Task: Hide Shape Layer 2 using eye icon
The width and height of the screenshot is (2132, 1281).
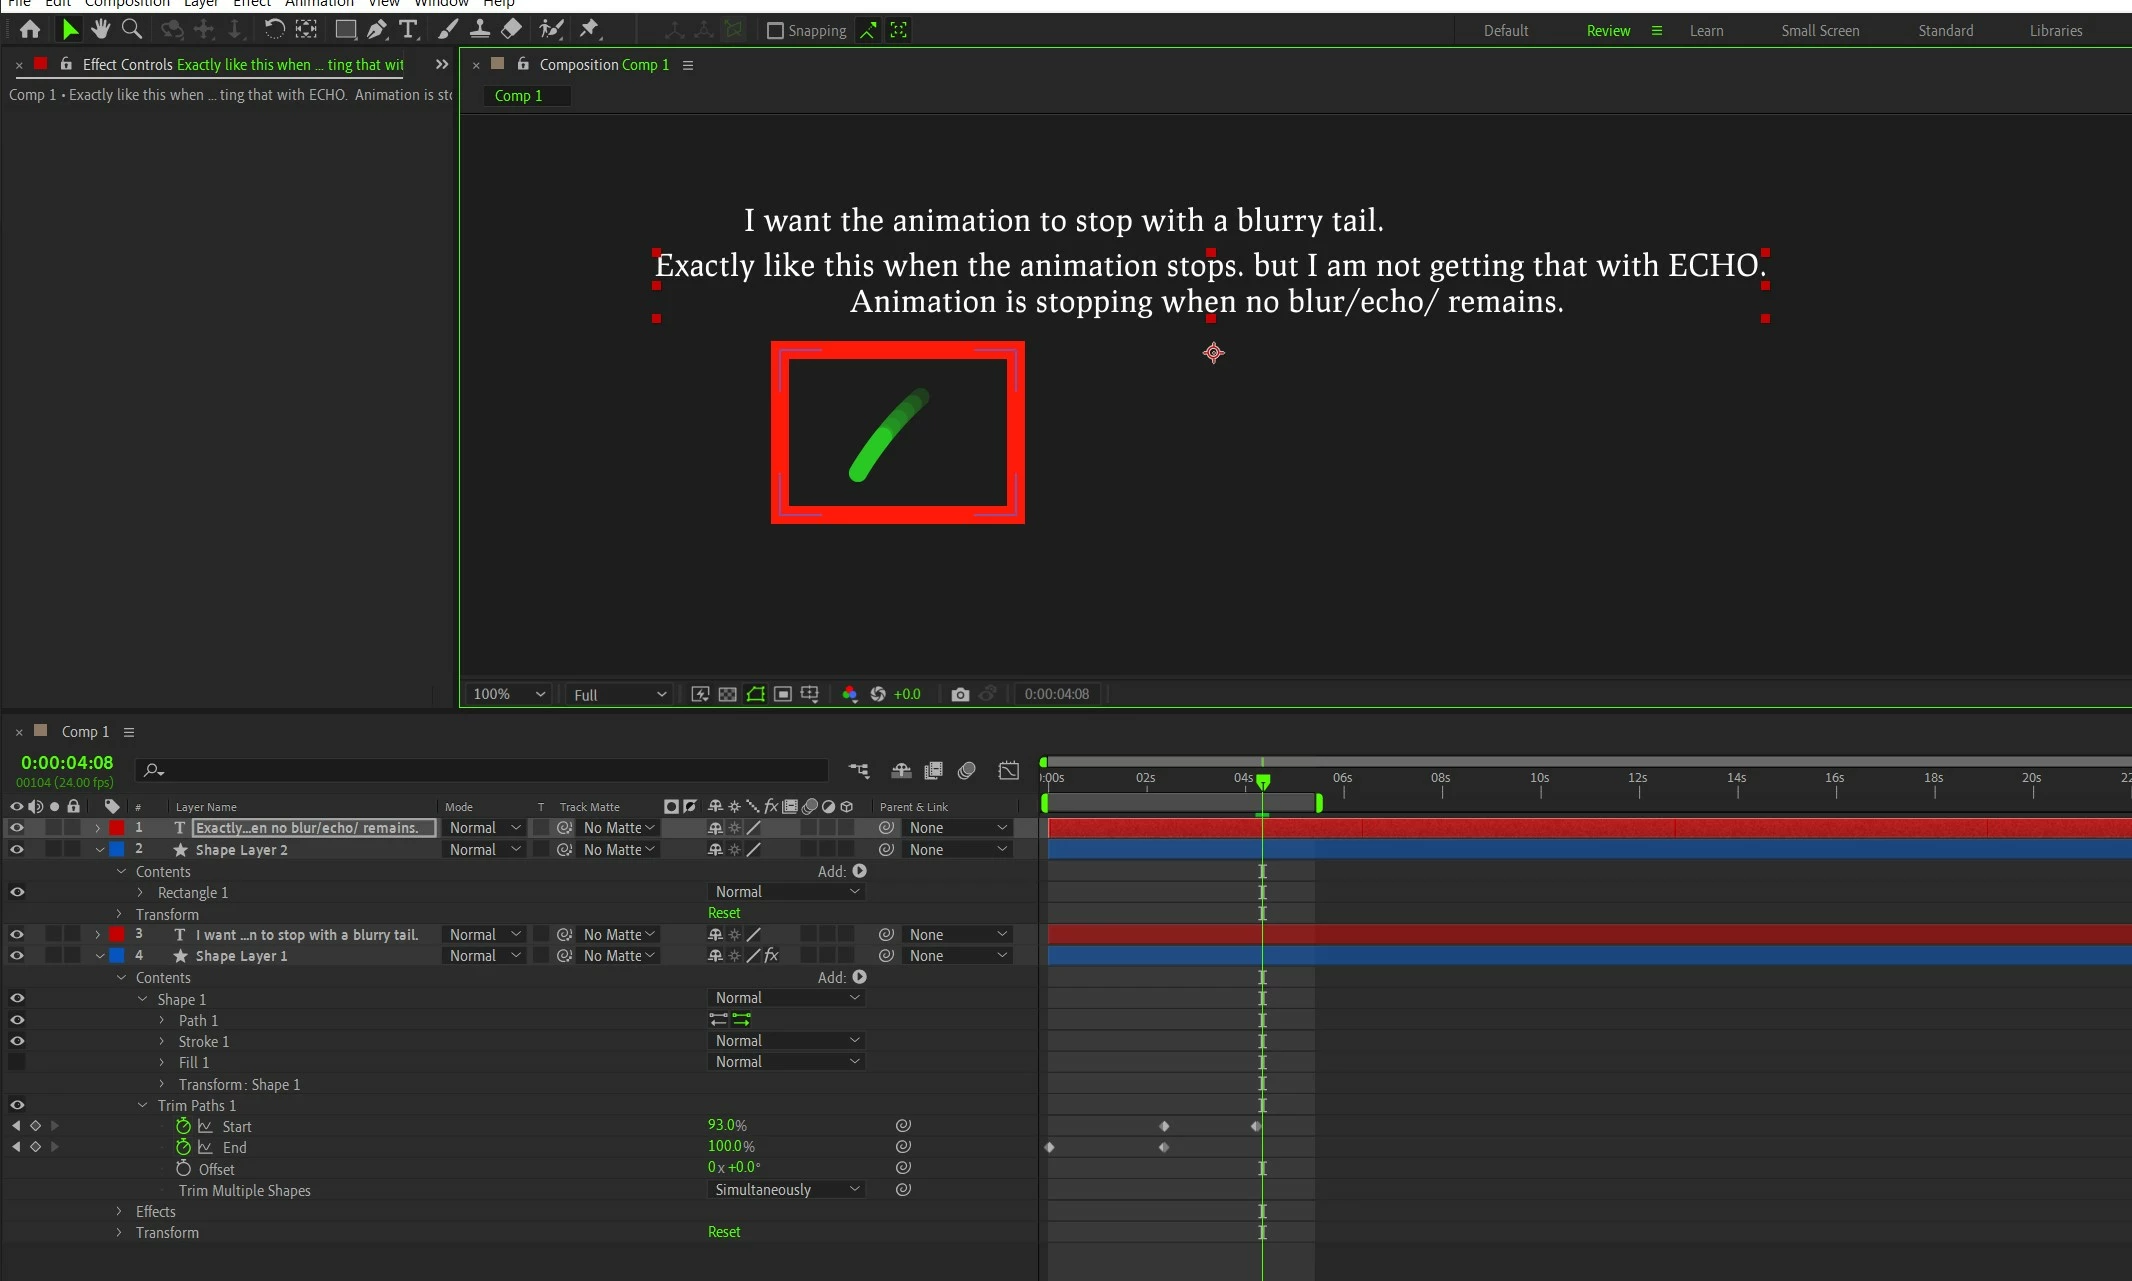Action: click(x=17, y=849)
